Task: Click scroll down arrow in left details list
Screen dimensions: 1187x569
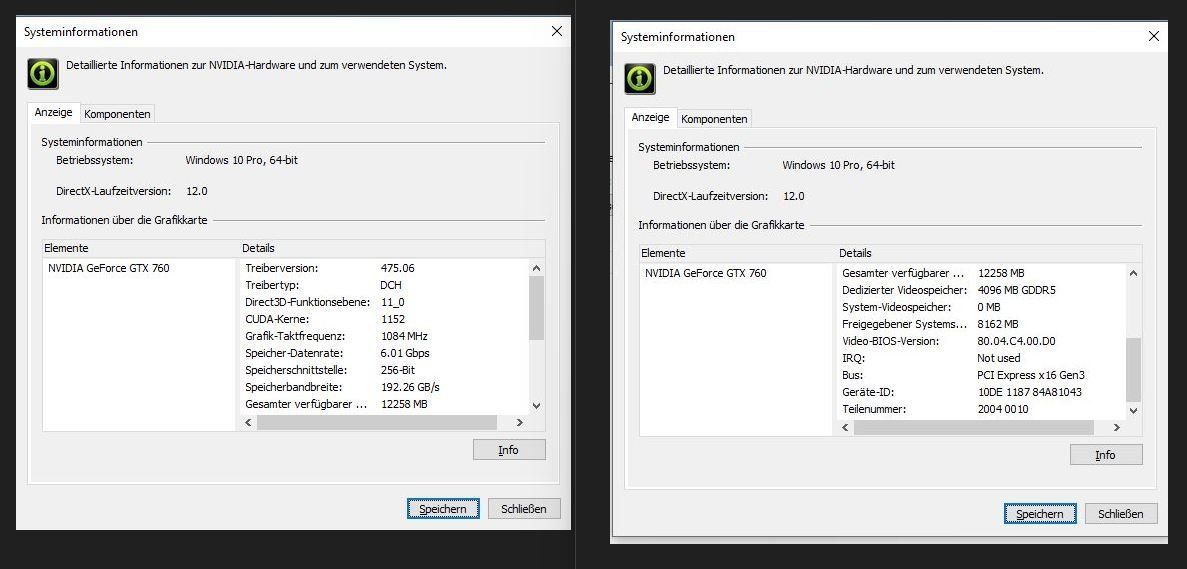Action: (536, 406)
